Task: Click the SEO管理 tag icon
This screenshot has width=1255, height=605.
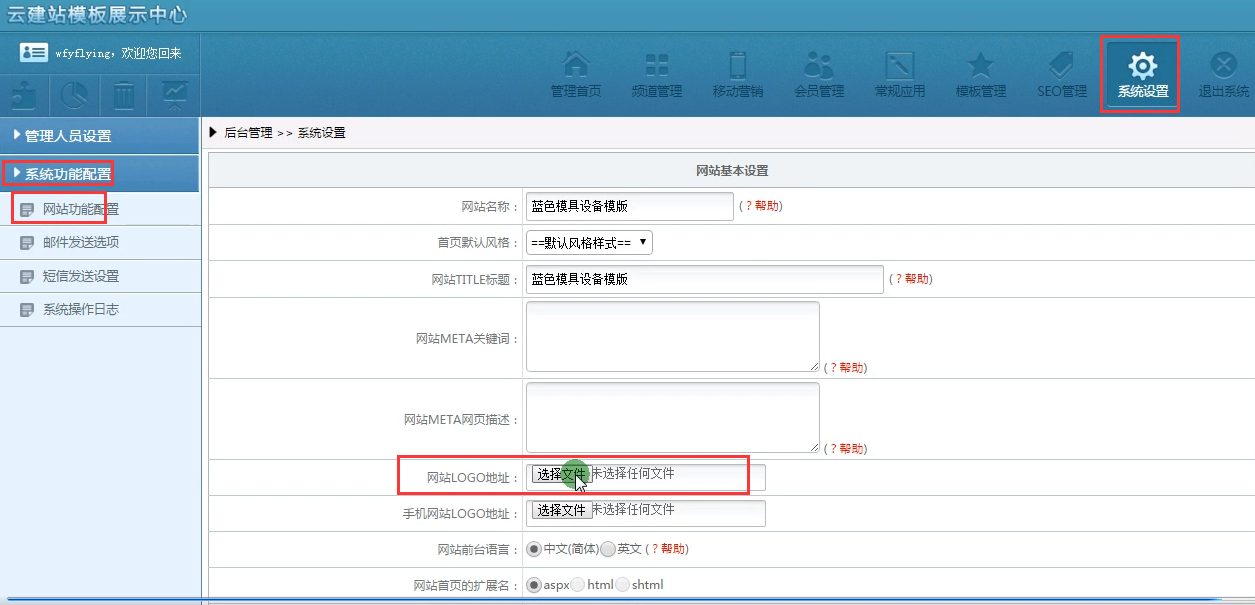Action: coord(1061,66)
